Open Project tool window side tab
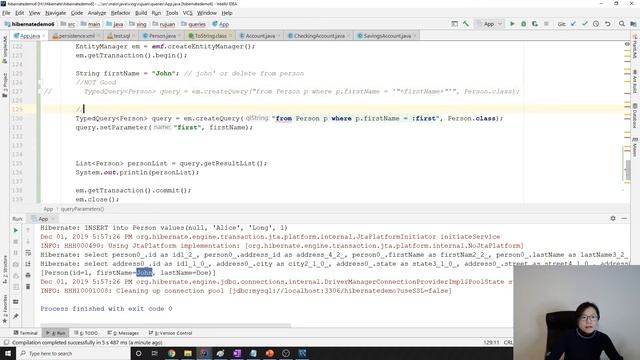The image size is (640, 360). (5, 85)
